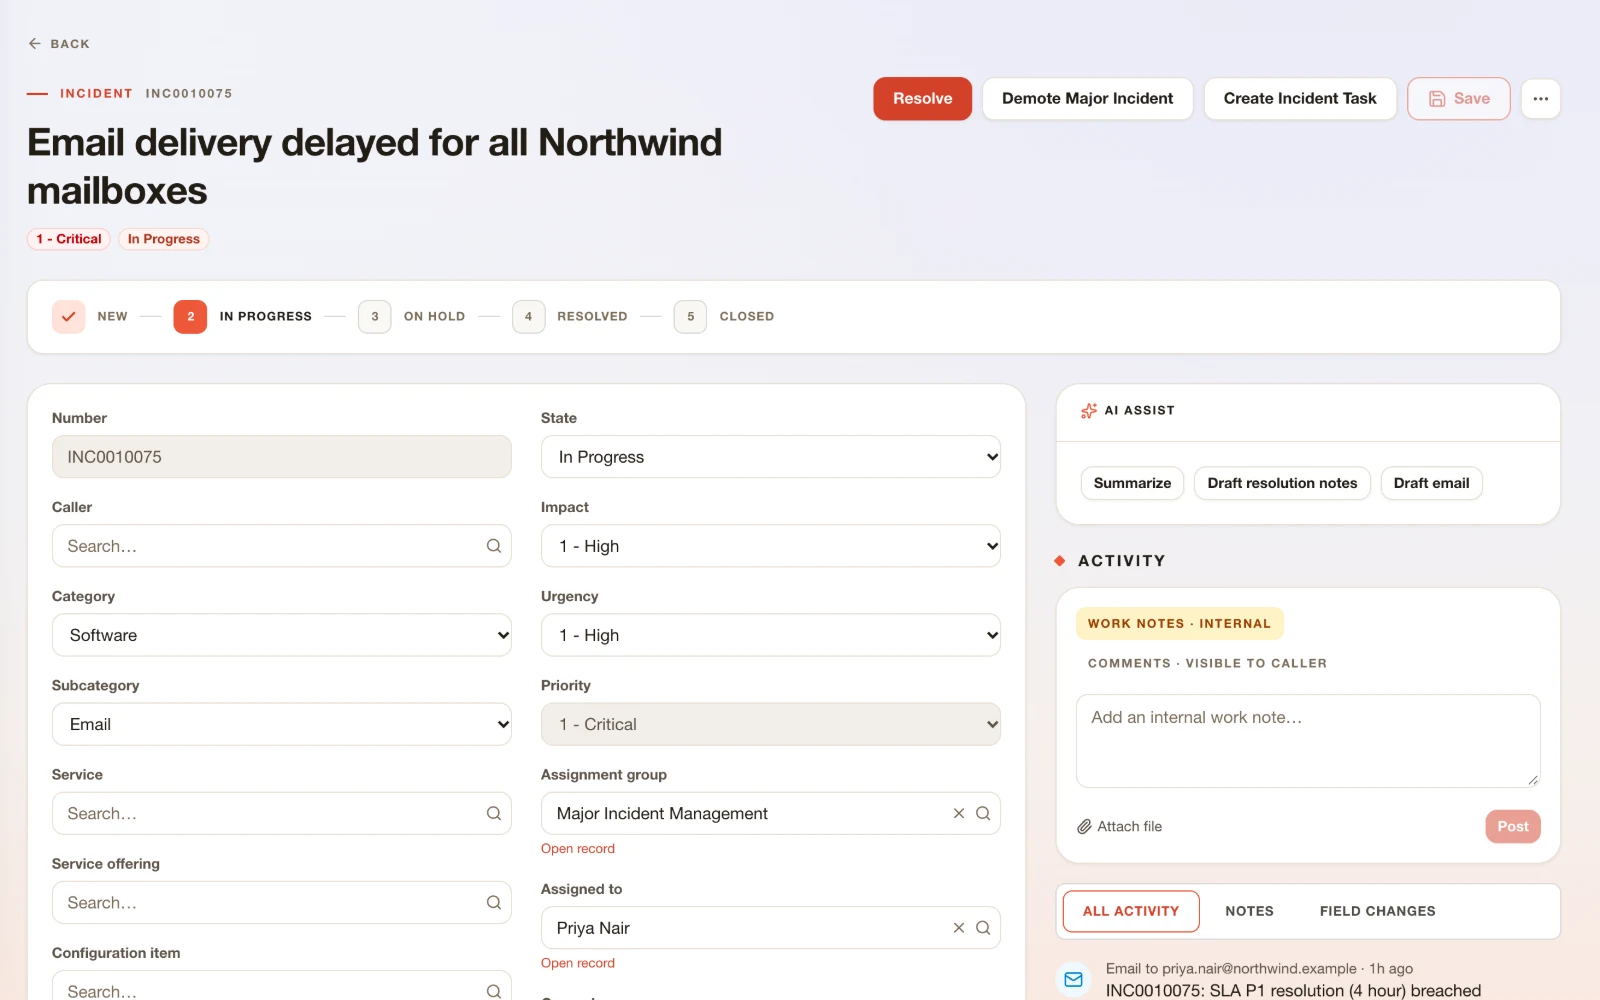Image resolution: width=1600 pixels, height=1000 pixels.
Task: Switch to Work Notes Internal tab
Action: [x=1179, y=623]
